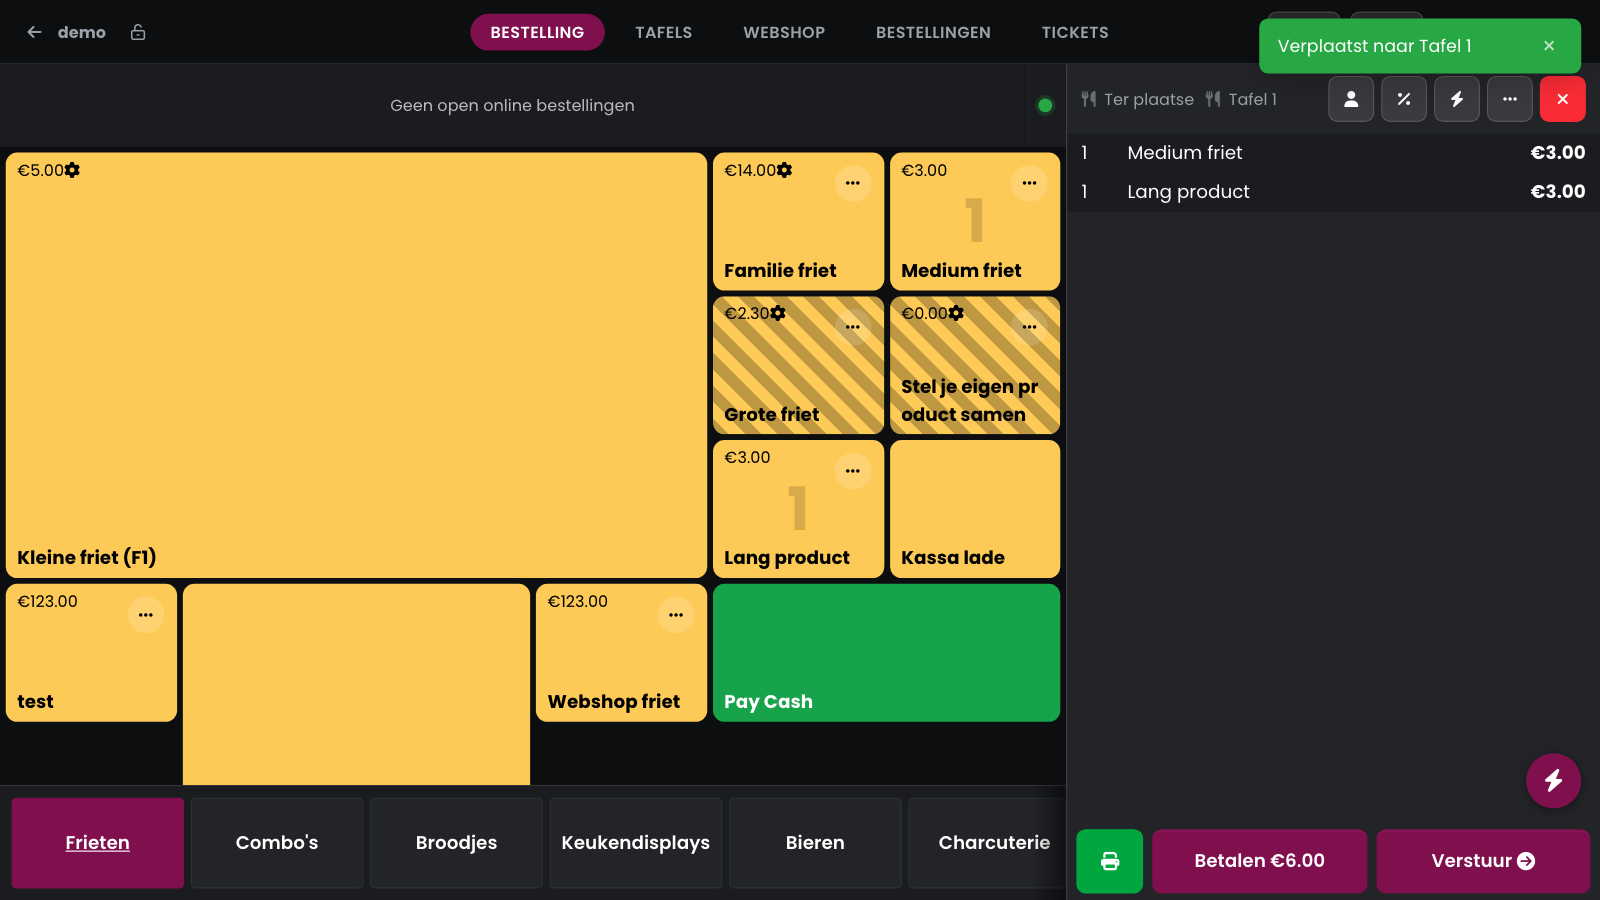Go to the BESTELLINGEN tab
Viewport: 1600px width, 900px height.
933,32
